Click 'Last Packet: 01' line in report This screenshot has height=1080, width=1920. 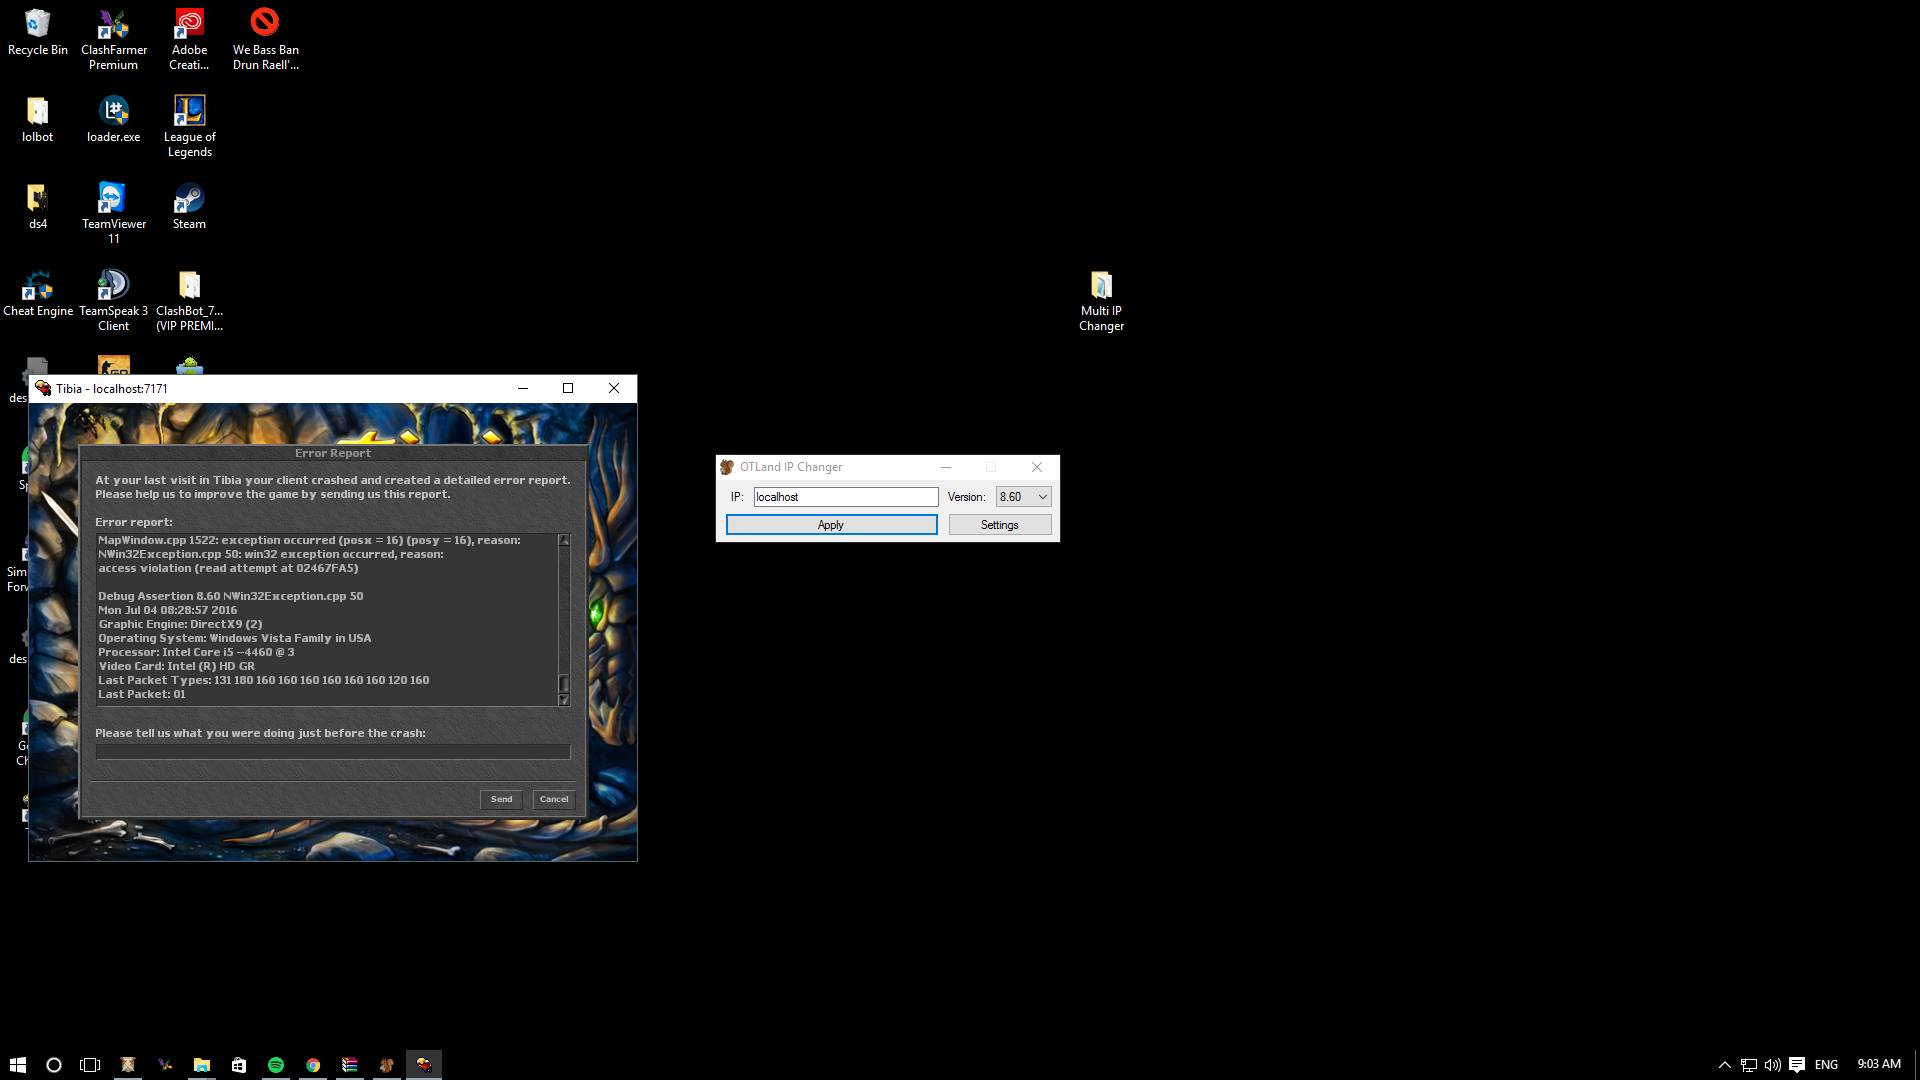[142, 694]
